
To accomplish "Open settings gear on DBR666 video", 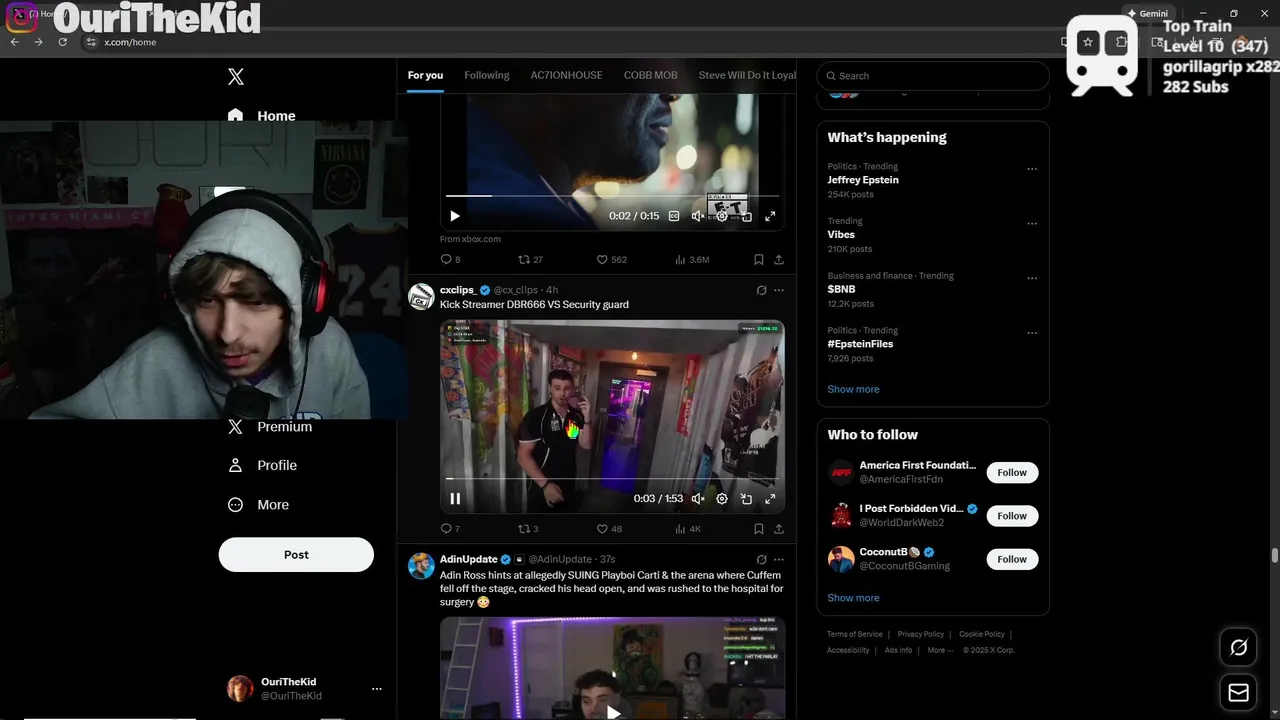I will [x=722, y=499].
